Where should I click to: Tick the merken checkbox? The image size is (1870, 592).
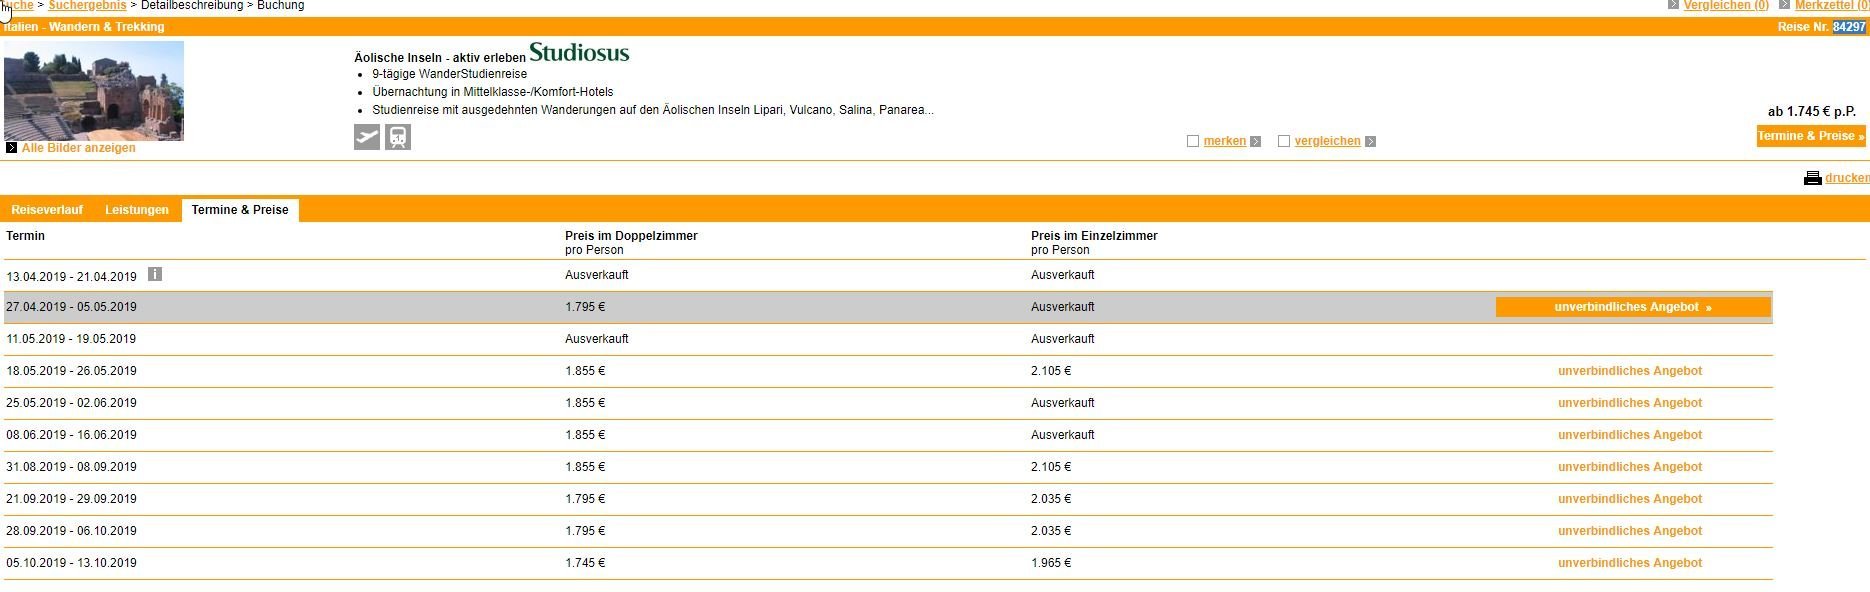point(1193,141)
